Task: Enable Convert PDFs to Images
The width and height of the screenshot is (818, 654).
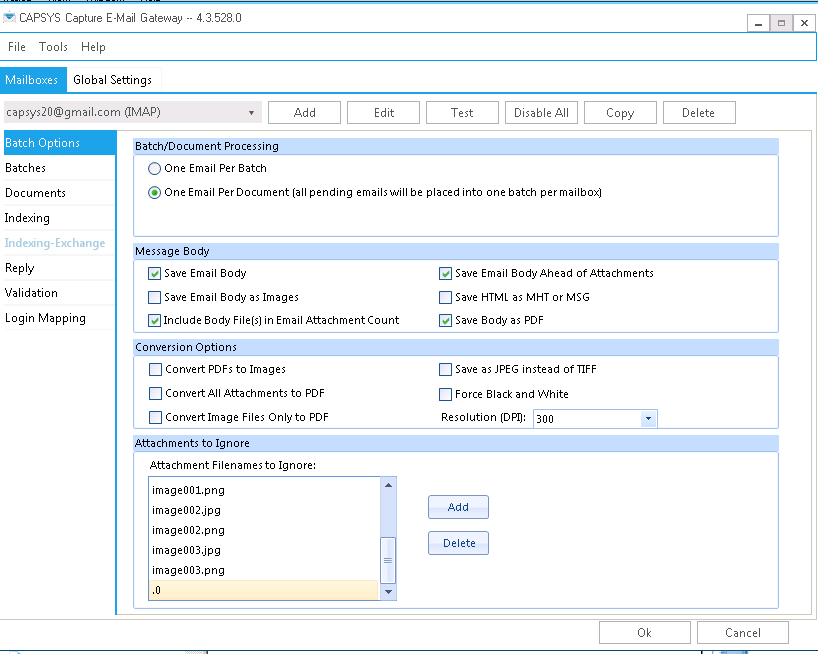Action: tap(155, 369)
